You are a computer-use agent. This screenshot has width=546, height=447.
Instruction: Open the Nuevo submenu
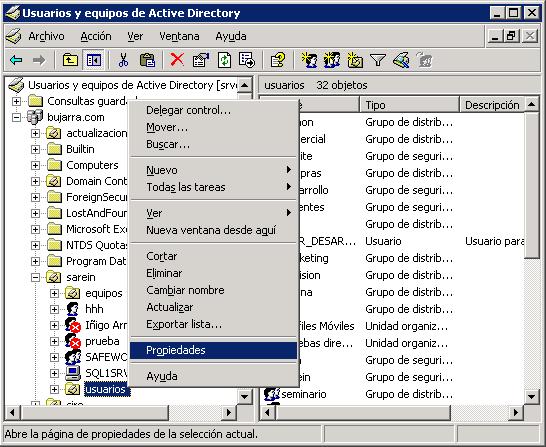pyautogui.click(x=213, y=170)
